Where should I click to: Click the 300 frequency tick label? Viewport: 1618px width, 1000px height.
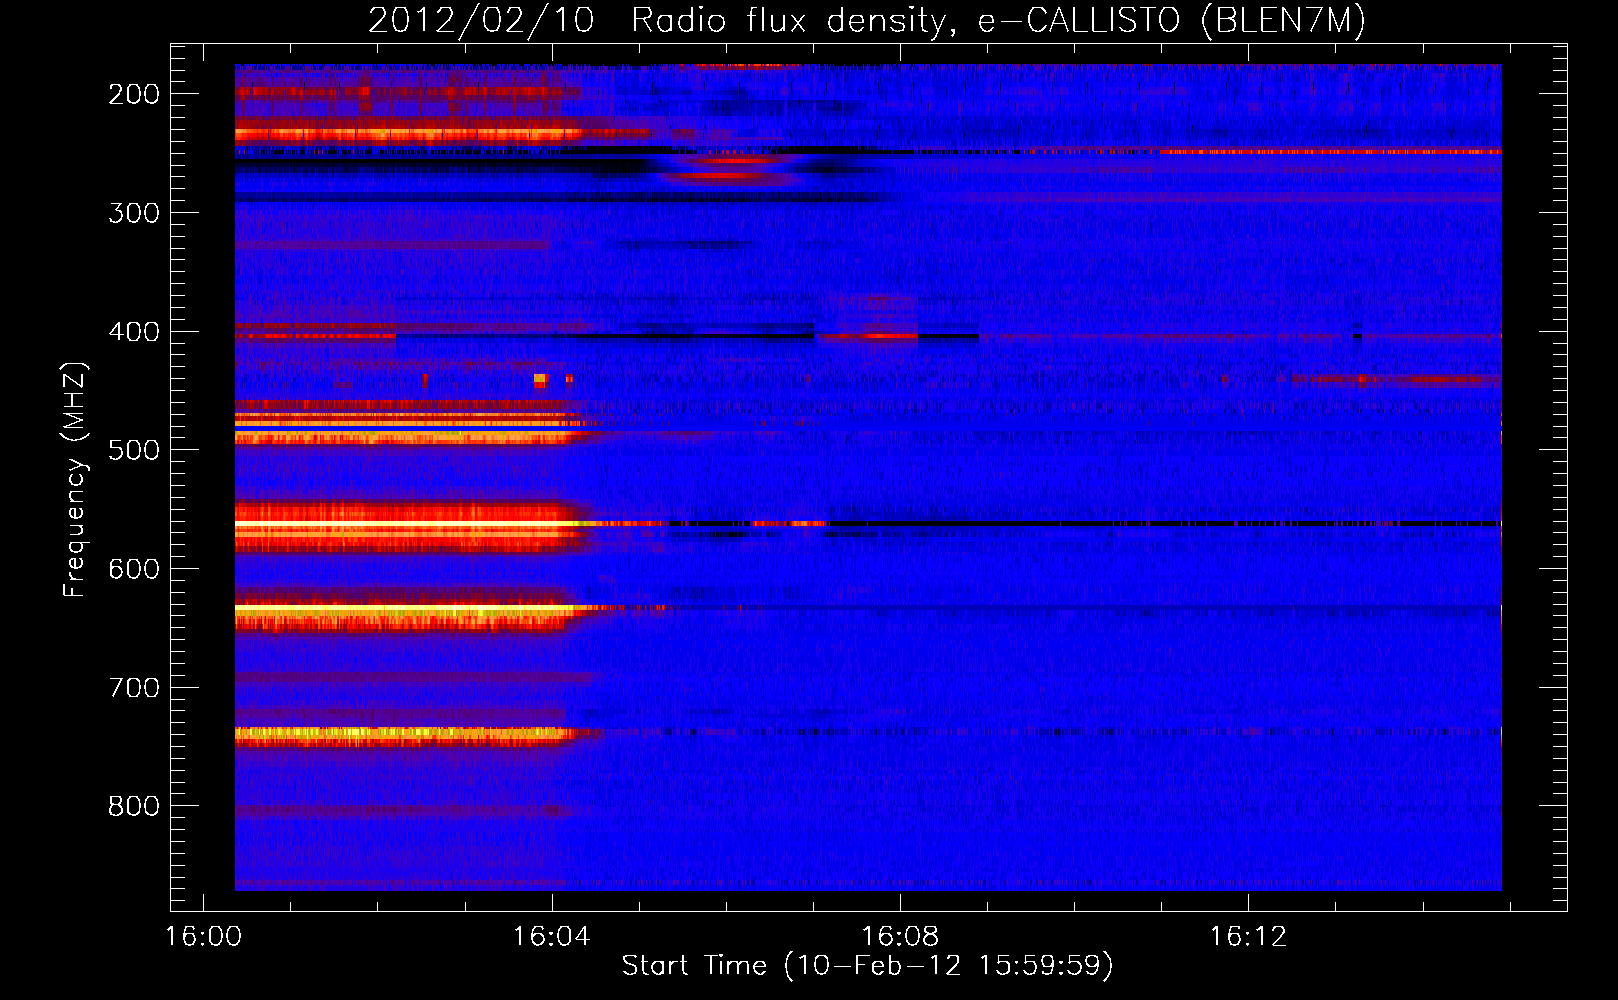pyautogui.click(x=134, y=213)
